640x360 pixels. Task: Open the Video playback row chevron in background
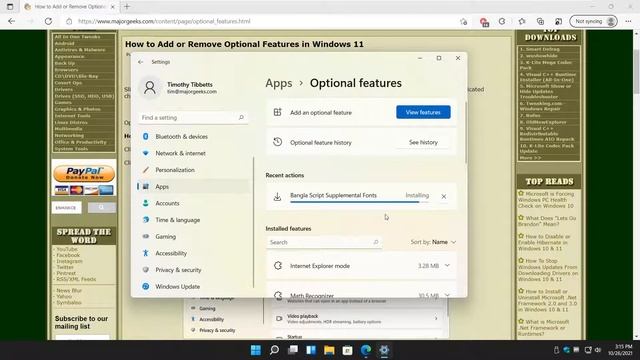tap(436, 318)
